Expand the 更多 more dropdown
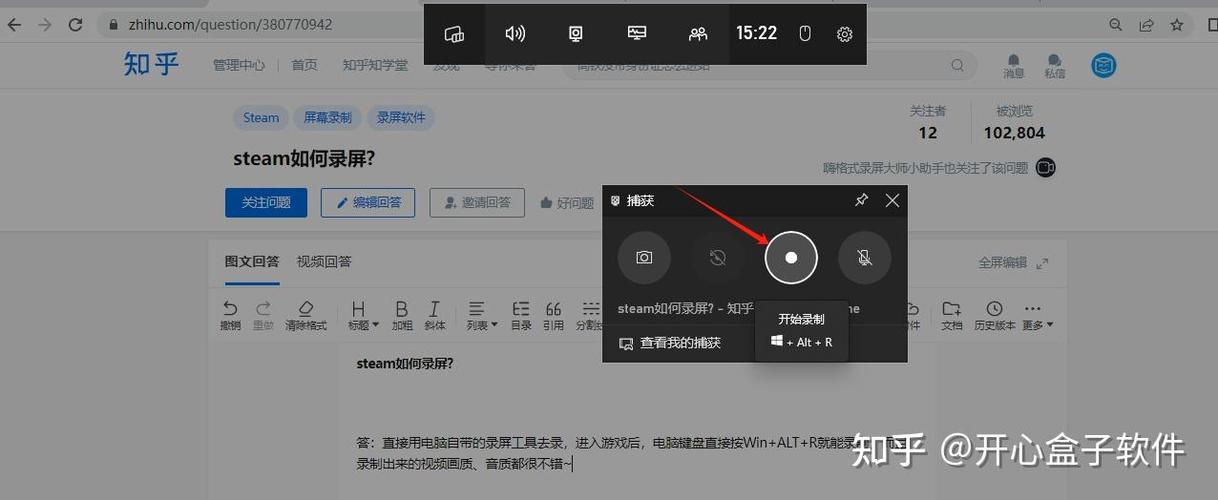The image size is (1218, 500). (x=1037, y=315)
